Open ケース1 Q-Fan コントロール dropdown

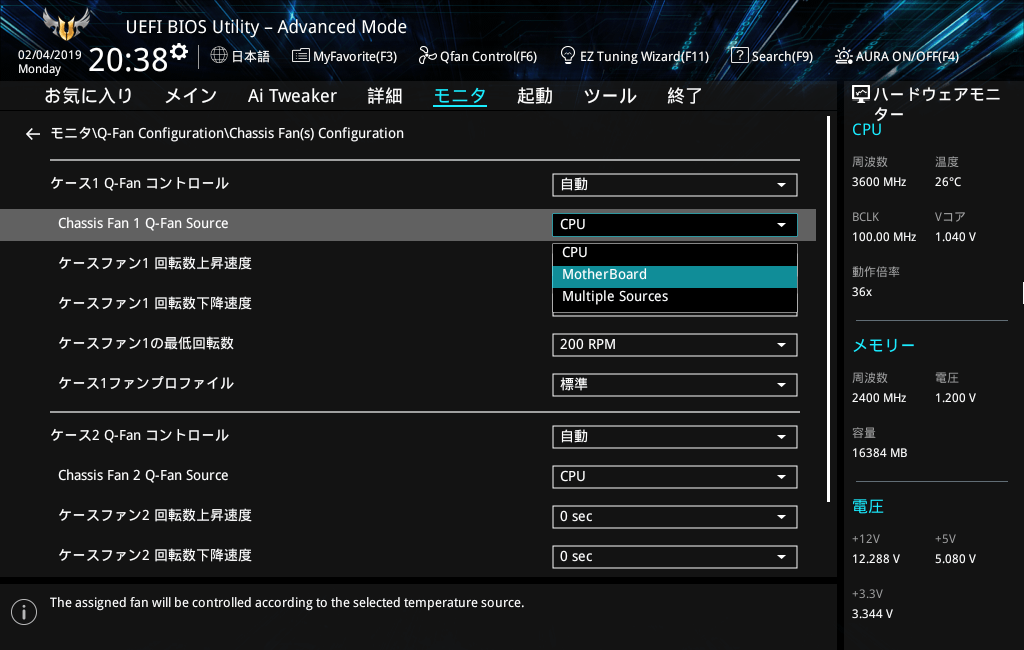pos(675,185)
